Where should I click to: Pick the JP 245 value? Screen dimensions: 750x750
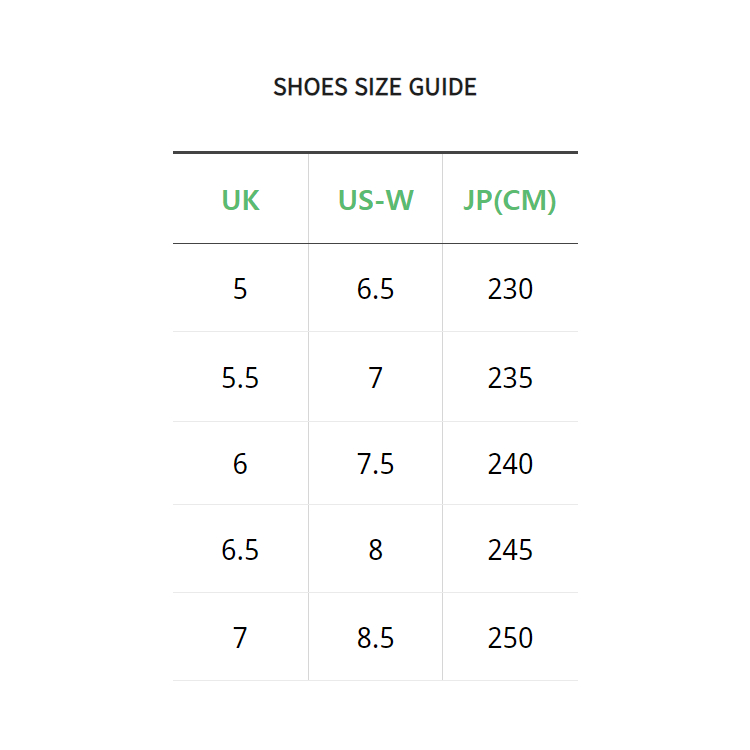pyautogui.click(x=510, y=550)
